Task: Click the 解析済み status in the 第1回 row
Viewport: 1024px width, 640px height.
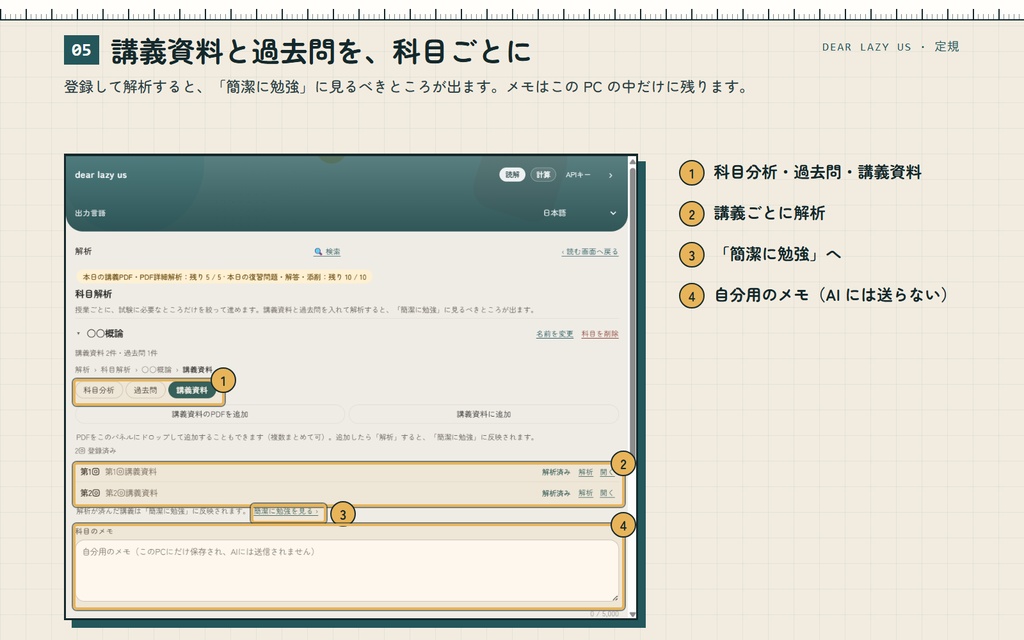Action: [x=556, y=472]
